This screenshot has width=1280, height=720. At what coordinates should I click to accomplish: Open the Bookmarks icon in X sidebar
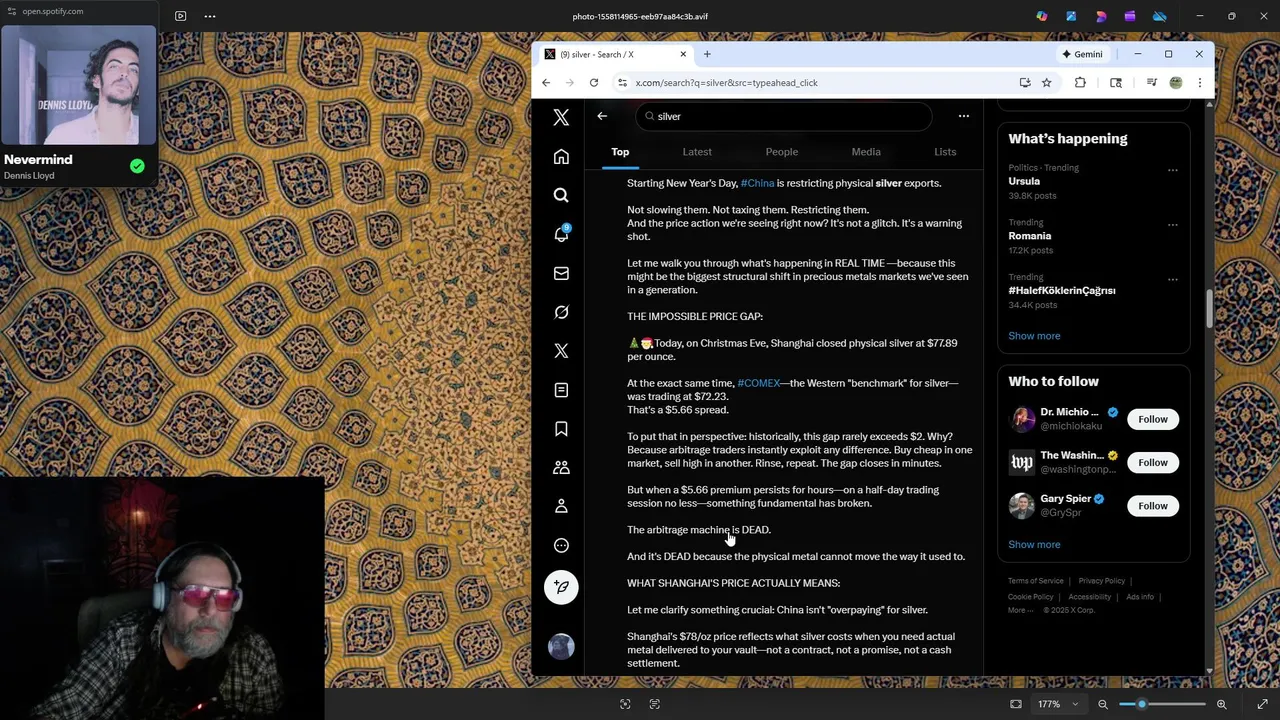(561, 429)
